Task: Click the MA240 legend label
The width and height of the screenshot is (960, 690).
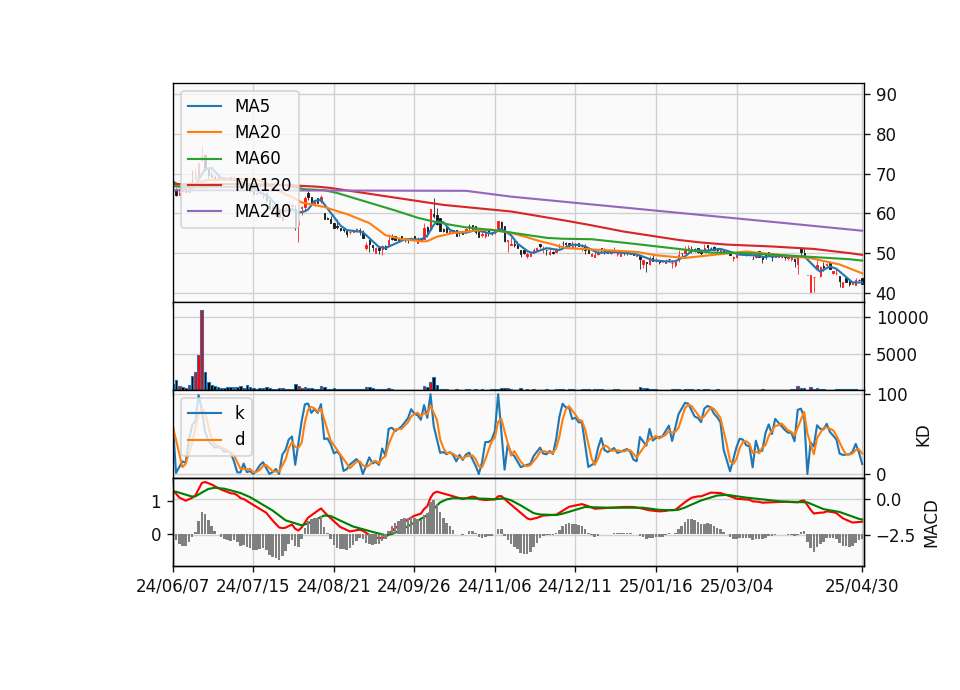Action: [263, 211]
